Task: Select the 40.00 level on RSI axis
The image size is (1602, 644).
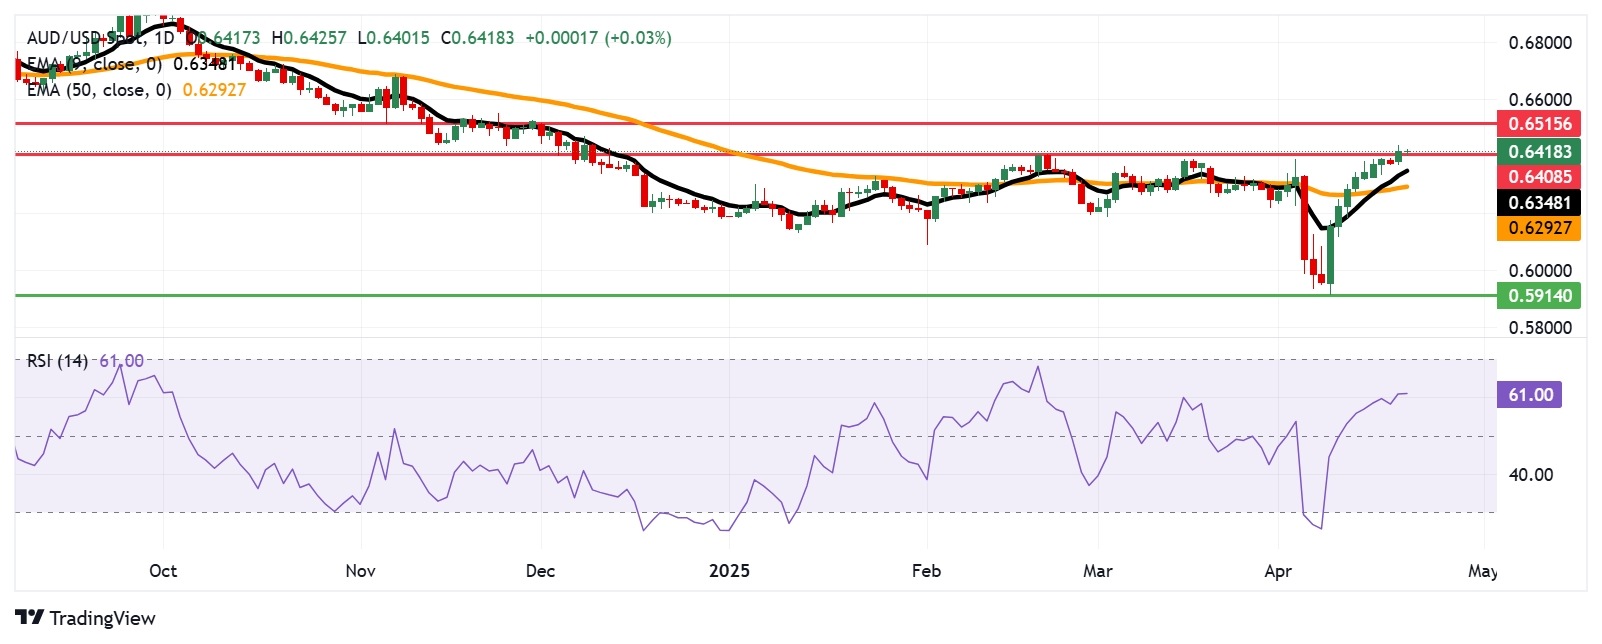Action: (1530, 475)
